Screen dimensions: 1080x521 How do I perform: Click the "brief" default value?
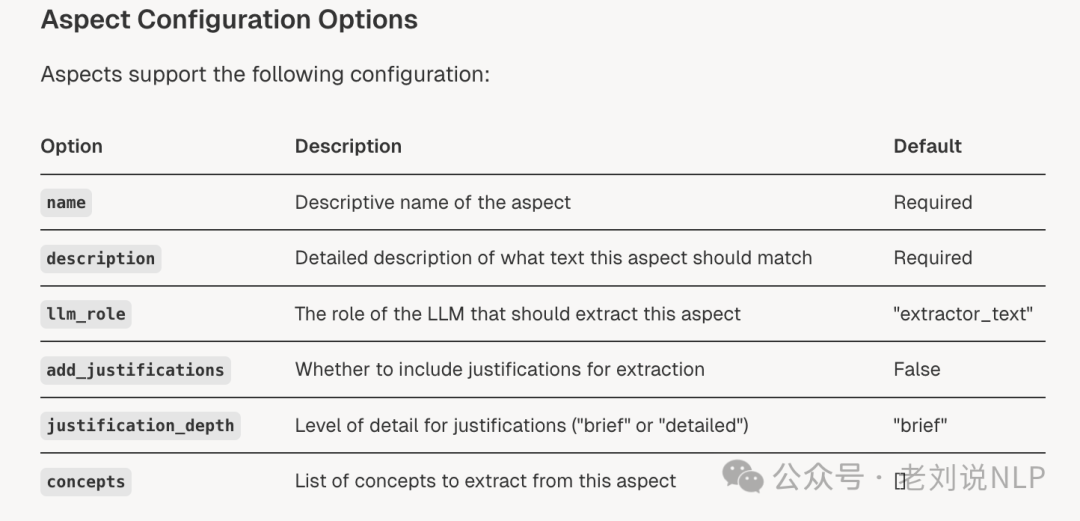[x=920, y=425]
